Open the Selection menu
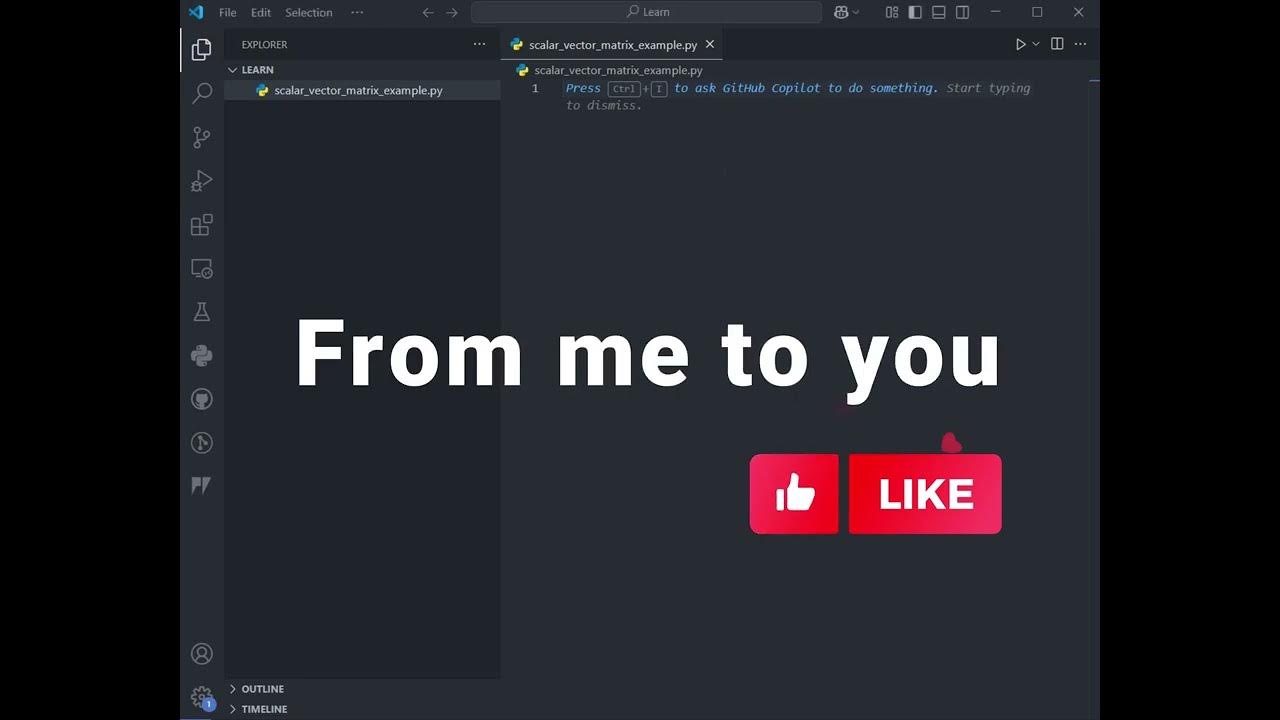Image resolution: width=1280 pixels, height=720 pixels. pos(309,12)
